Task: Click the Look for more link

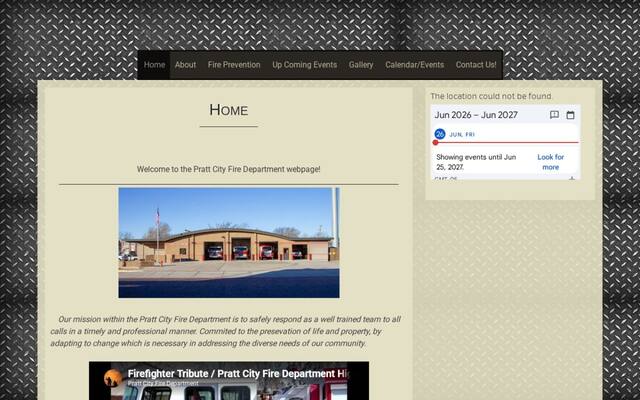Action: (x=550, y=162)
